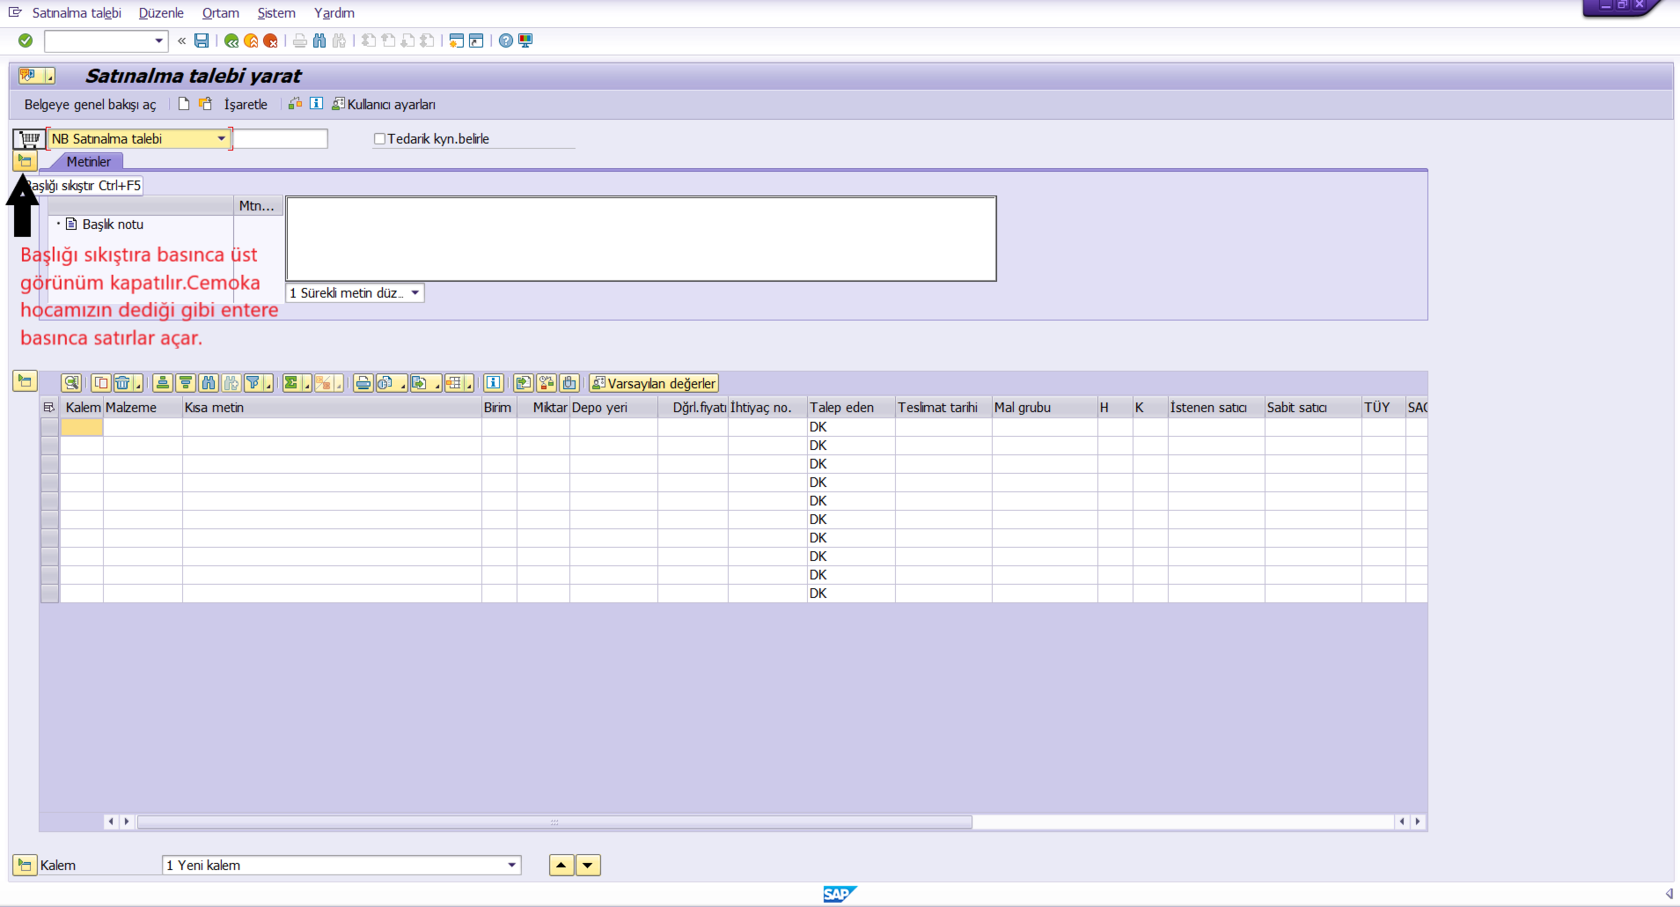Open dropdown arrow next to layout grid icon
Viewport: 1680px width, 907px height.
click(469, 385)
